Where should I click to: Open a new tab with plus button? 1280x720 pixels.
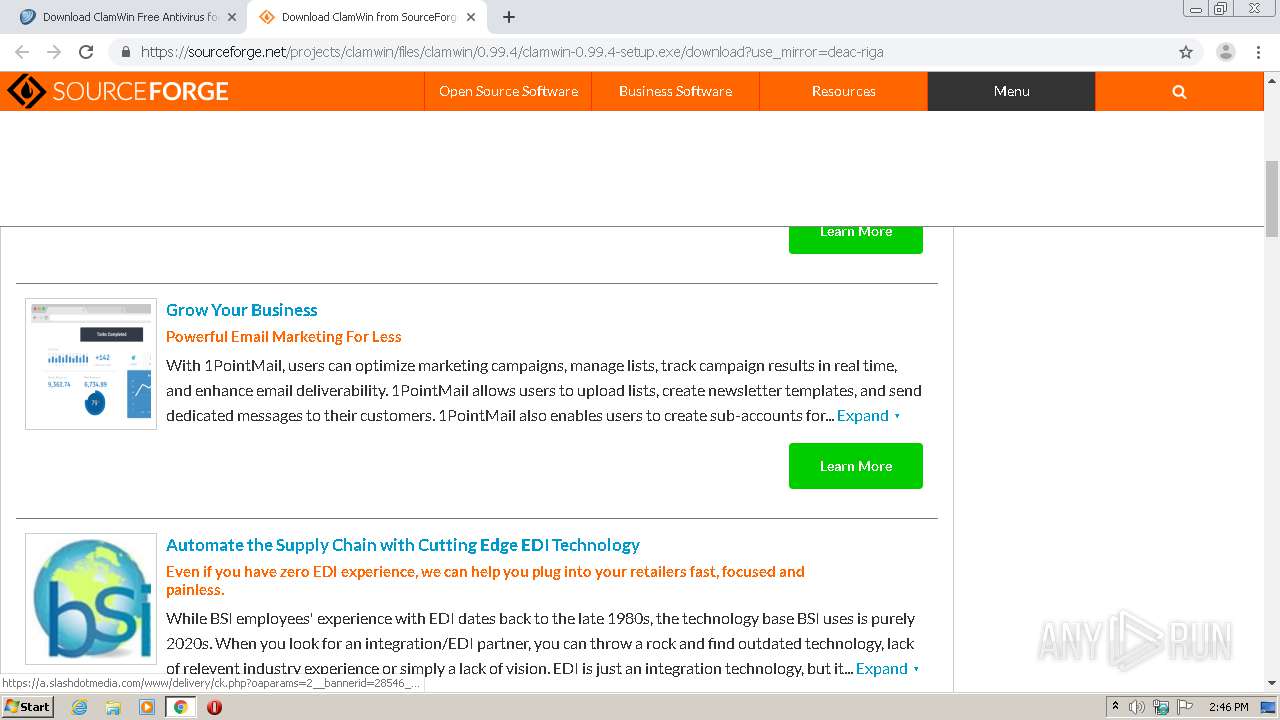pos(508,17)
